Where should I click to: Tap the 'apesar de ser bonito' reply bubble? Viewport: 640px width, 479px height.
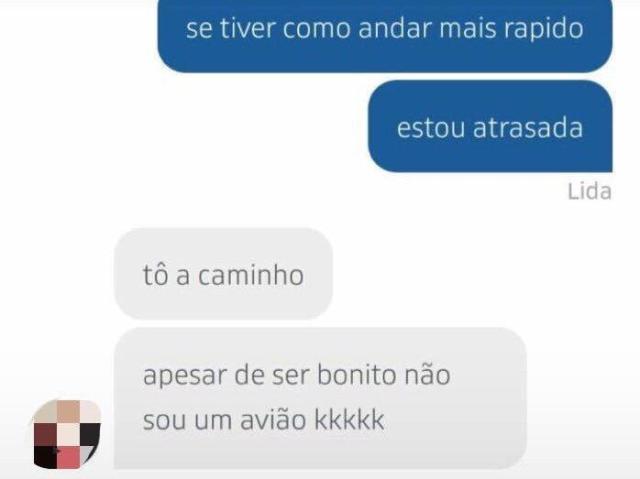click(320, 398)
